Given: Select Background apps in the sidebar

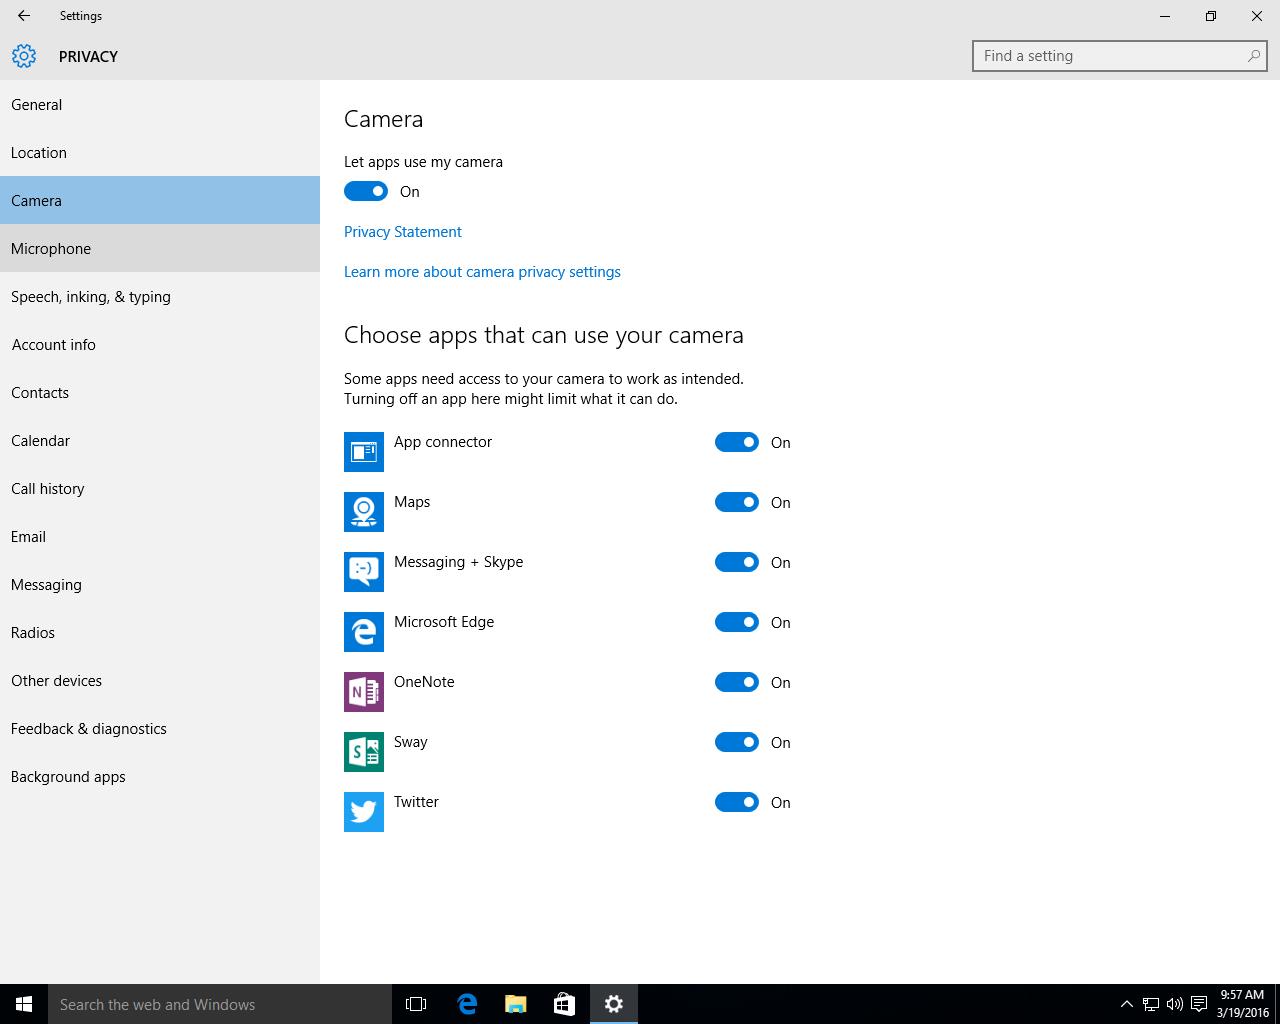Looking at the screenshot, I should (160, 776).
